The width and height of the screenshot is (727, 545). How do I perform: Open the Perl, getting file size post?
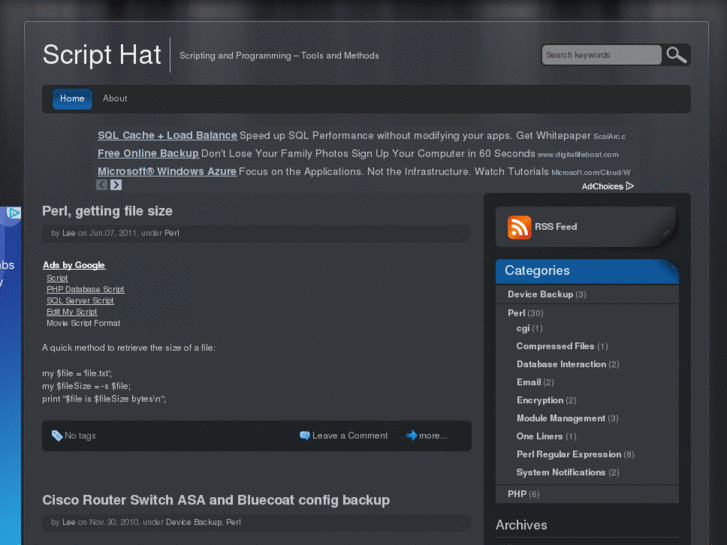tap(107, 211)
